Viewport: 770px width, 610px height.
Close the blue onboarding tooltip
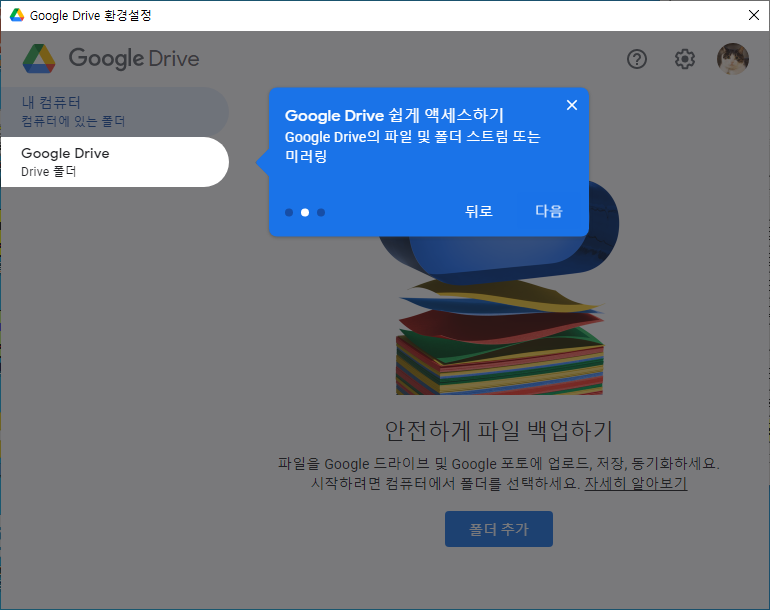point(572,105)
